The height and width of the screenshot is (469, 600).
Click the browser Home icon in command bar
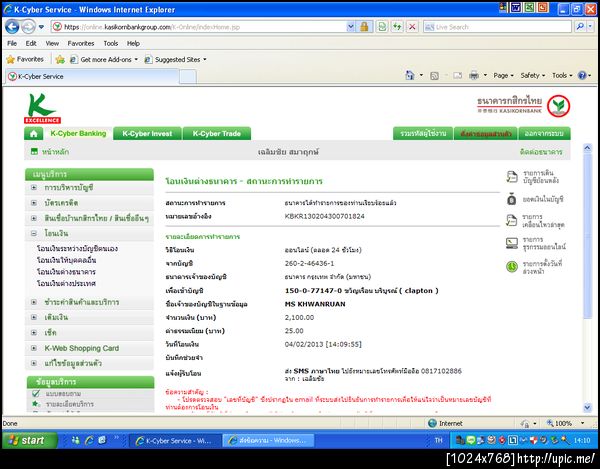[410, 75]
